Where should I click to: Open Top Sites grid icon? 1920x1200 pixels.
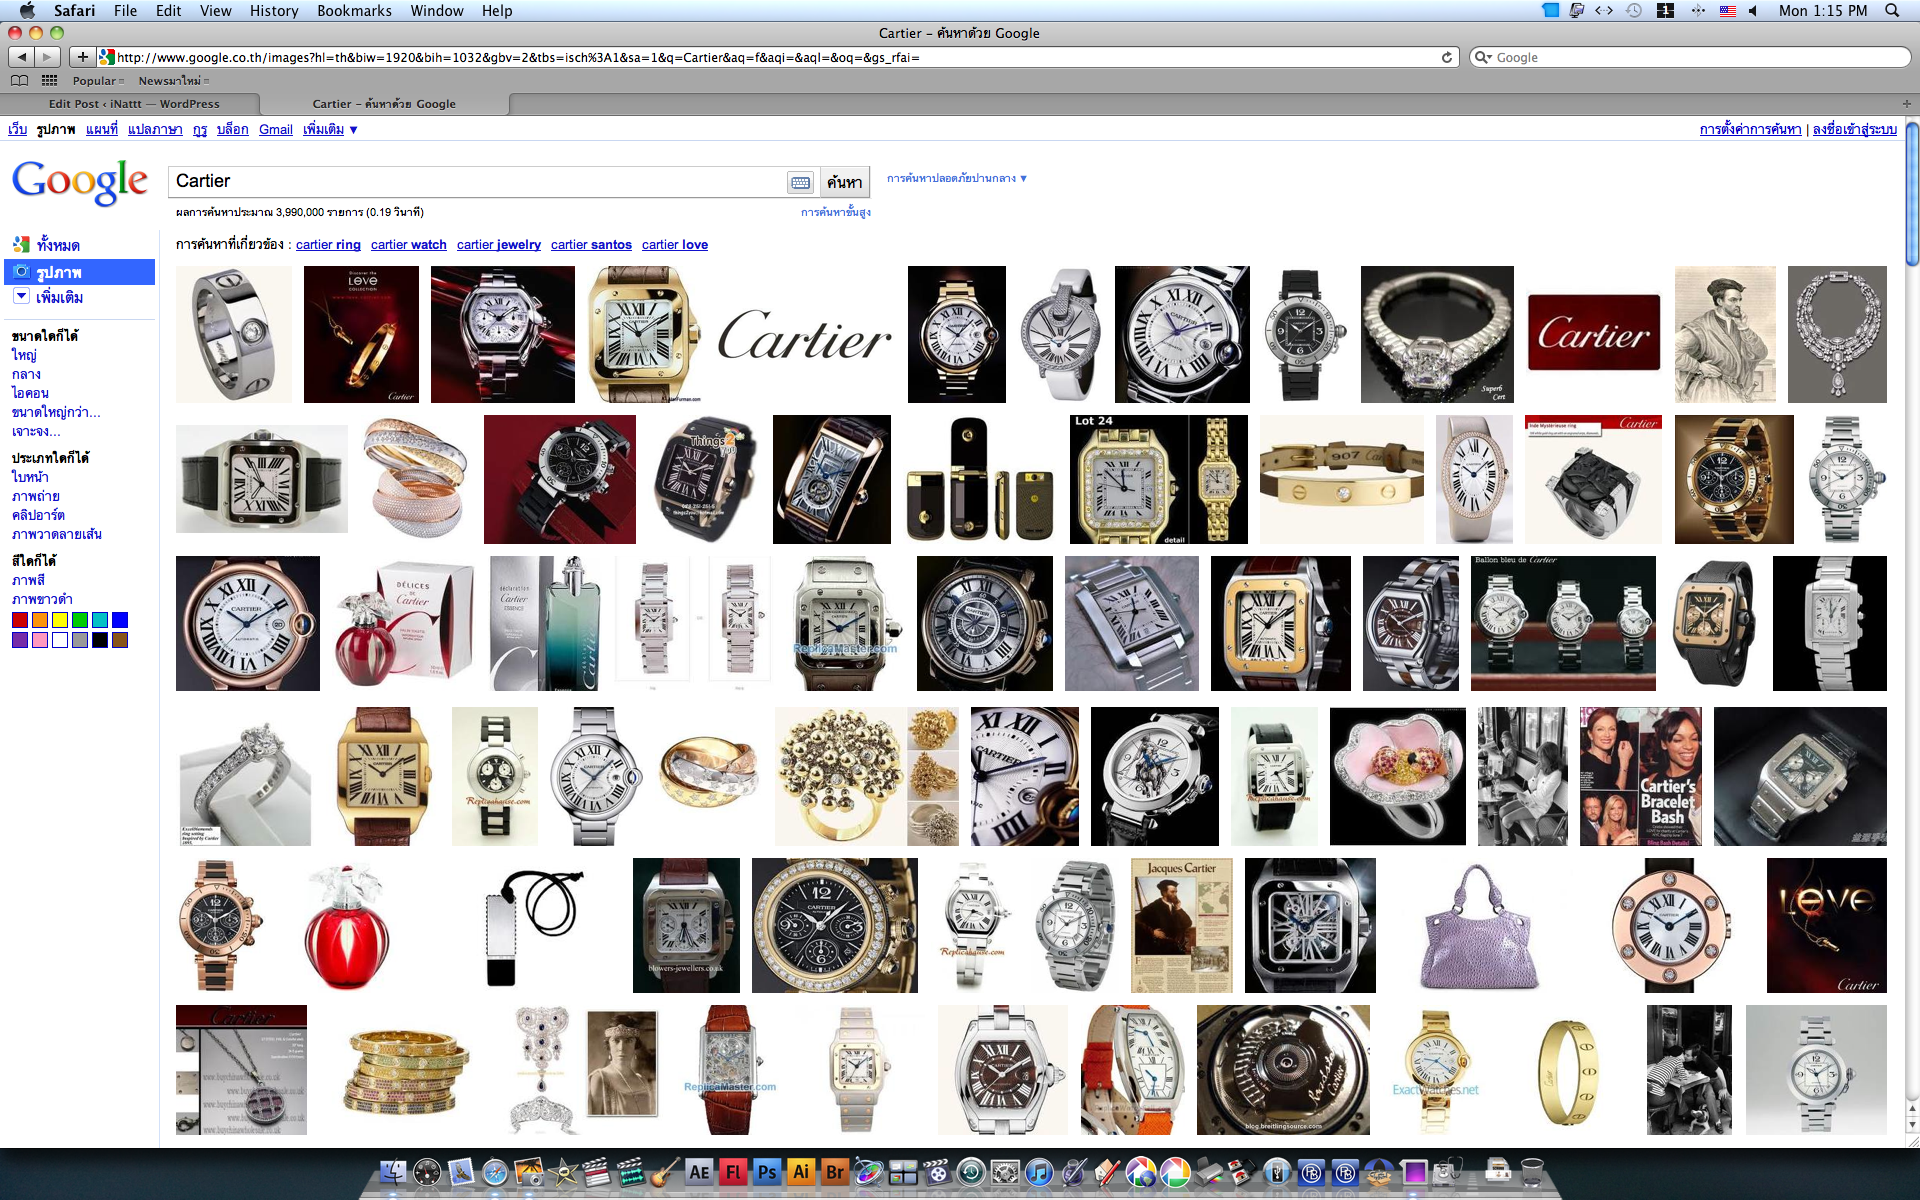tap(49, 80)
